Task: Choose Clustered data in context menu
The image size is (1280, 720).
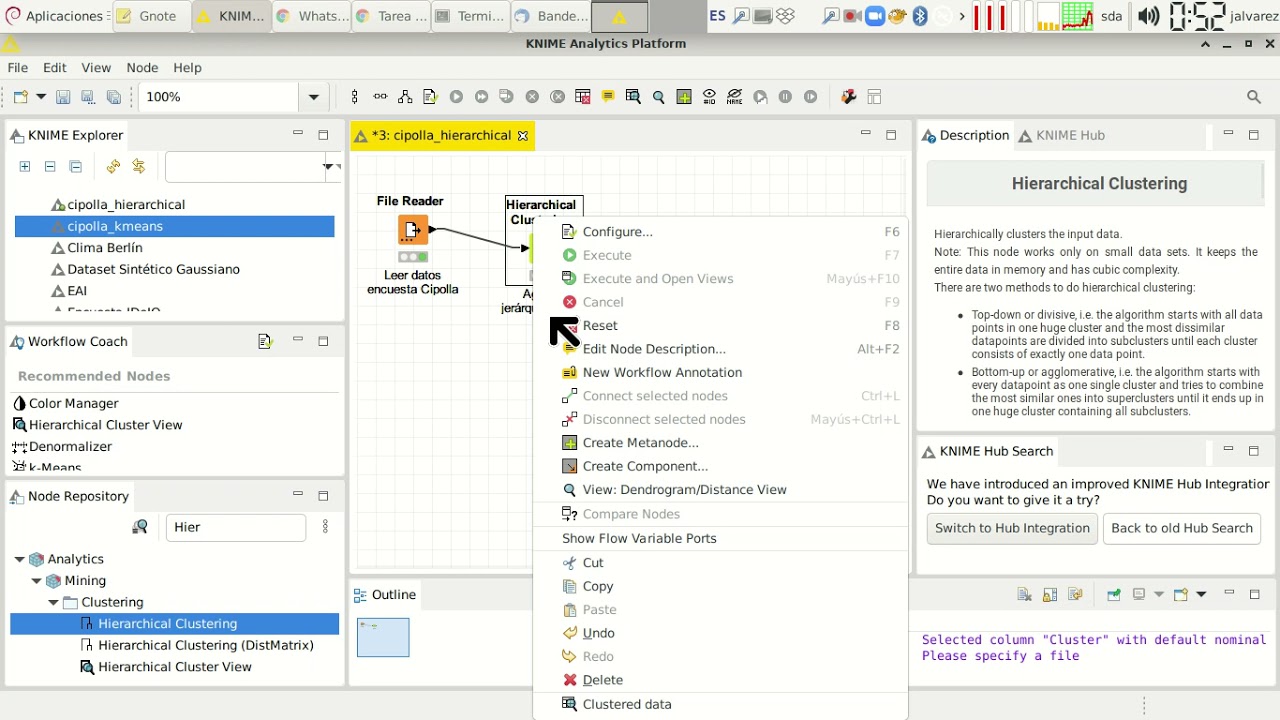Action: [x=720, y=704]
